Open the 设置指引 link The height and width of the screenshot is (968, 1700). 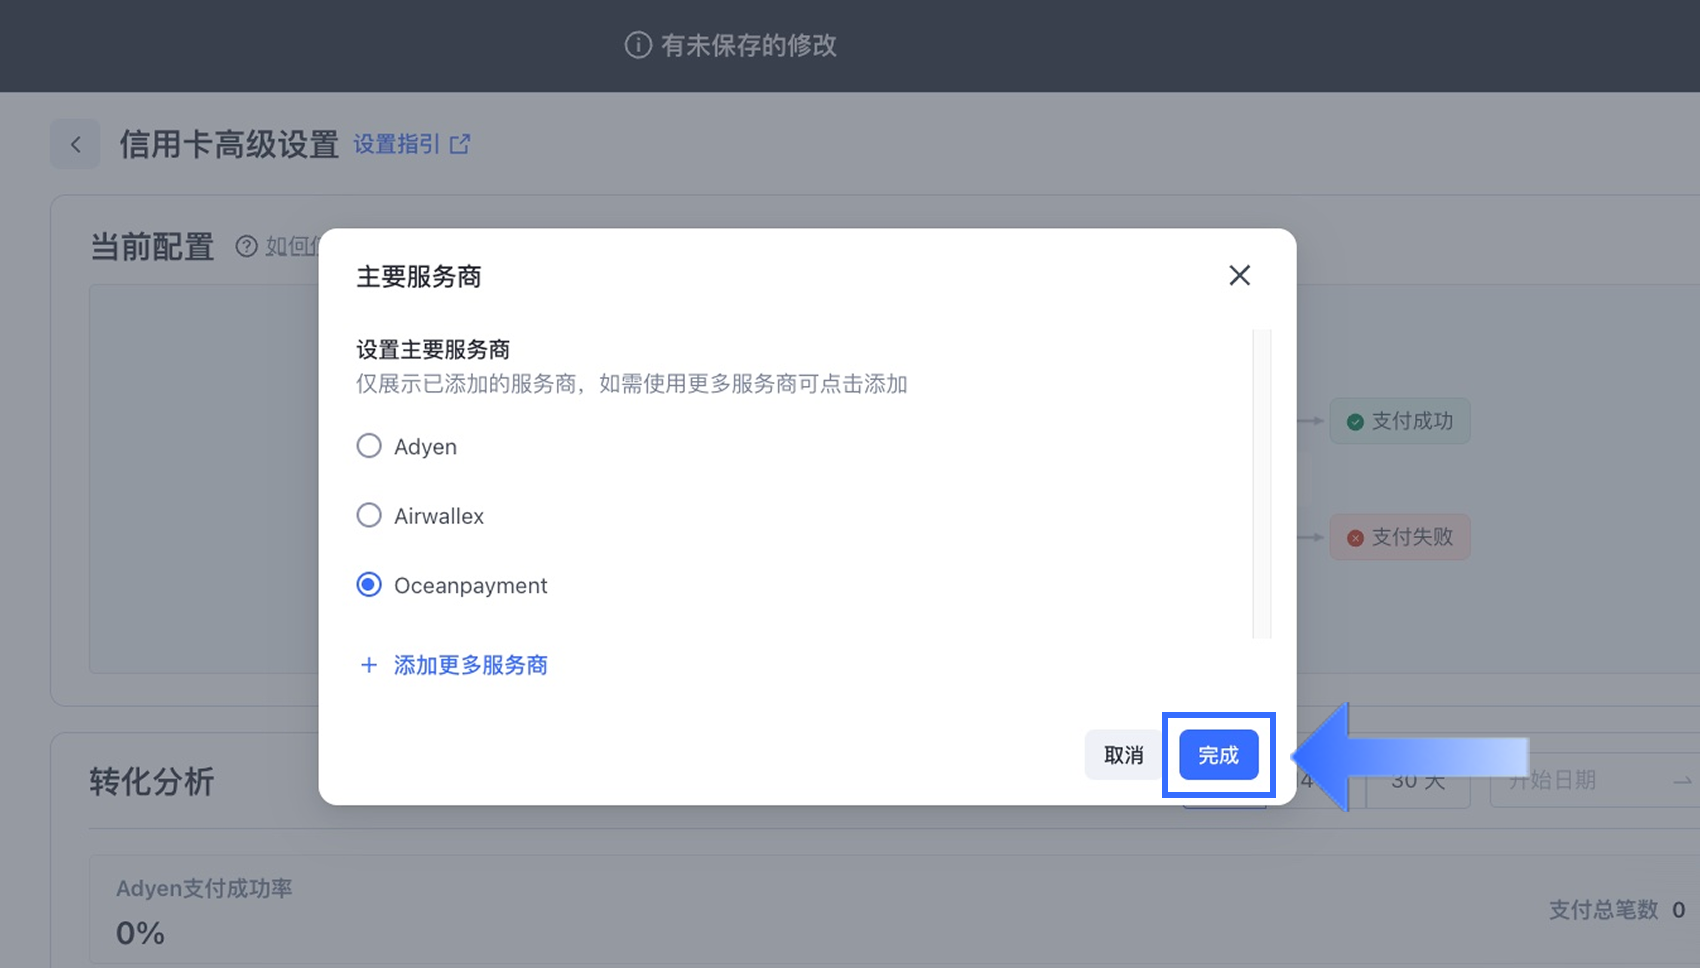397,144
